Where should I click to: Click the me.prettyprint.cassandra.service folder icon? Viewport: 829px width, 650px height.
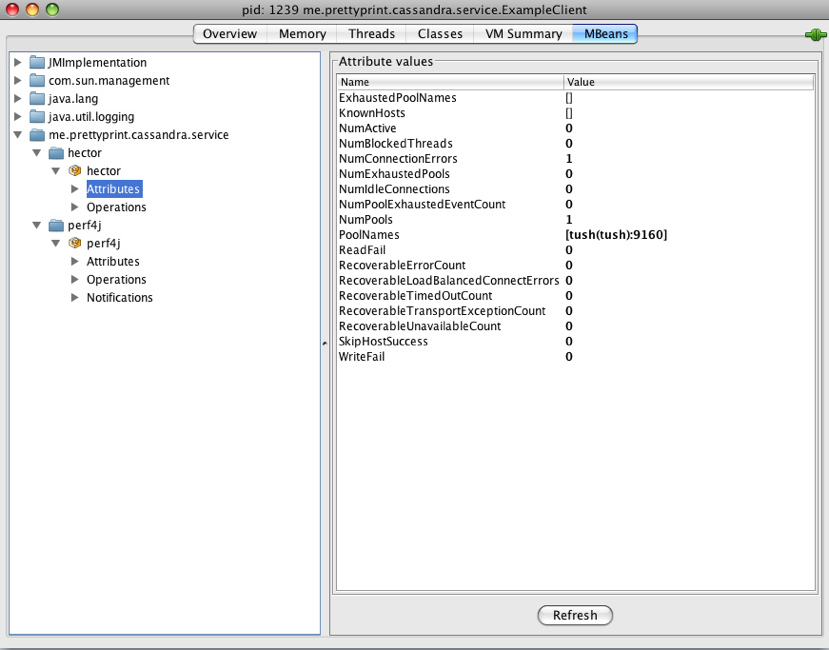37,134
